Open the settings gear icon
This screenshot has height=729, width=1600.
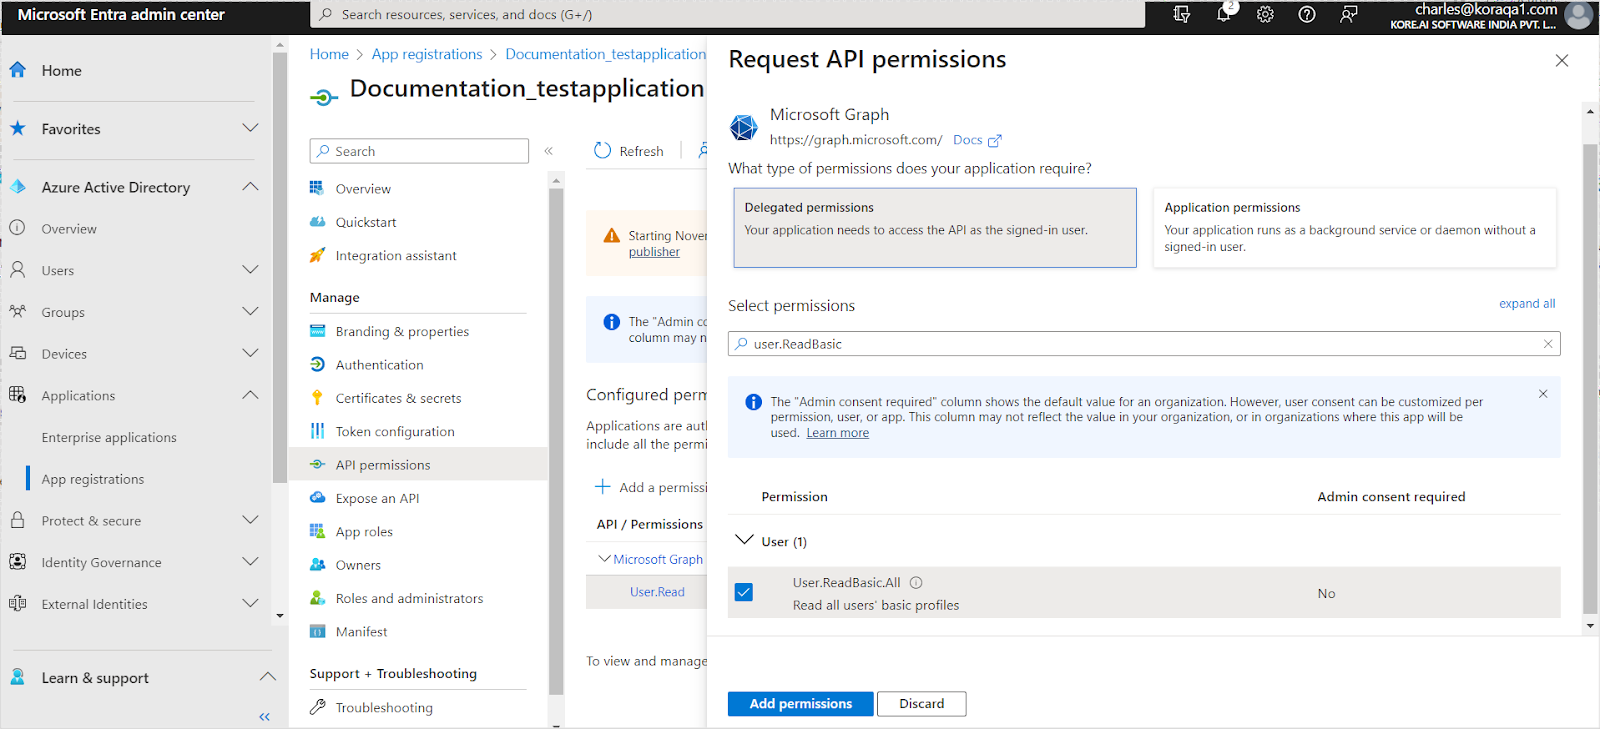click(x=1265, y=14)
